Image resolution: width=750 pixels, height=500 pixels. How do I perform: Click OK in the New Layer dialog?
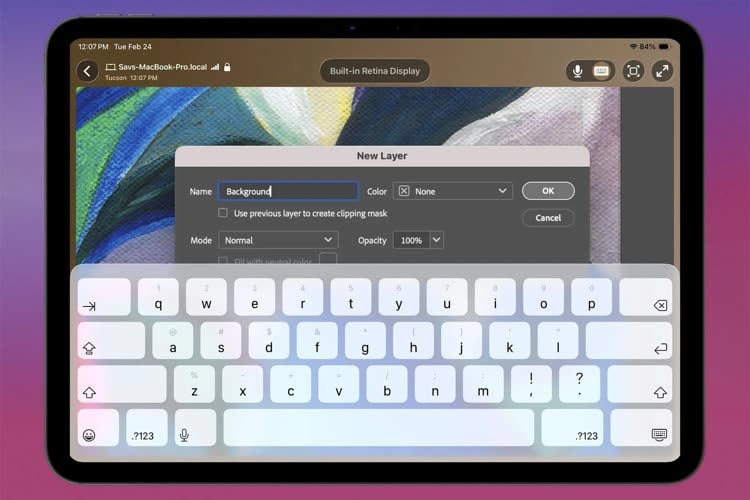point(548,191)
